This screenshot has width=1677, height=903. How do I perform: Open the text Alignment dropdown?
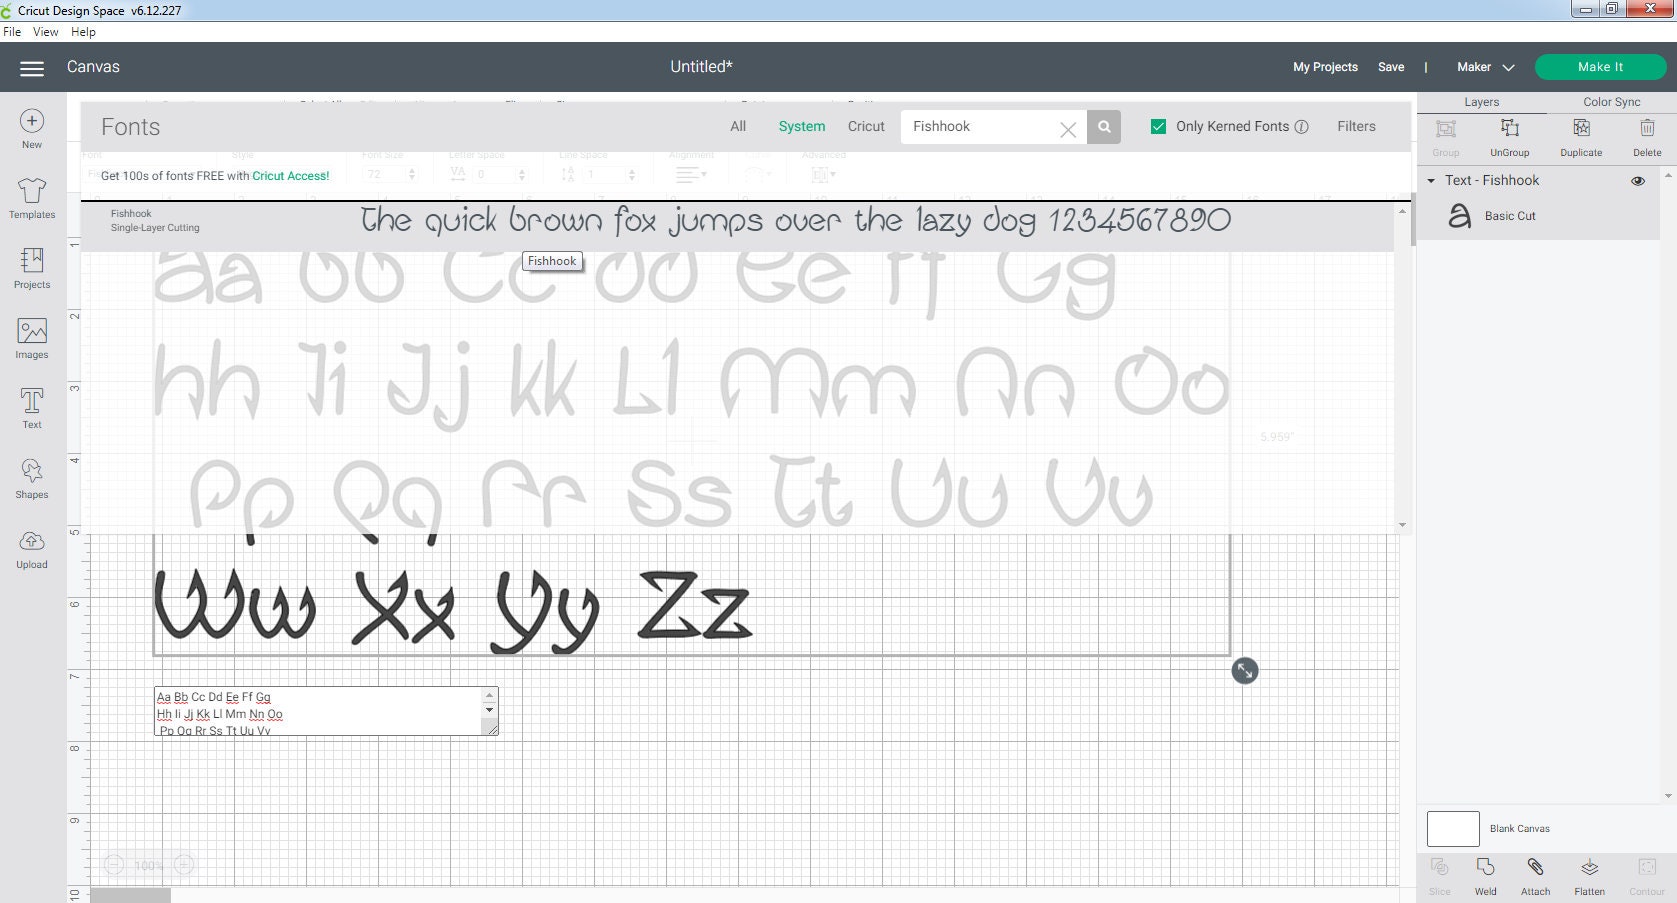(690, 174)
